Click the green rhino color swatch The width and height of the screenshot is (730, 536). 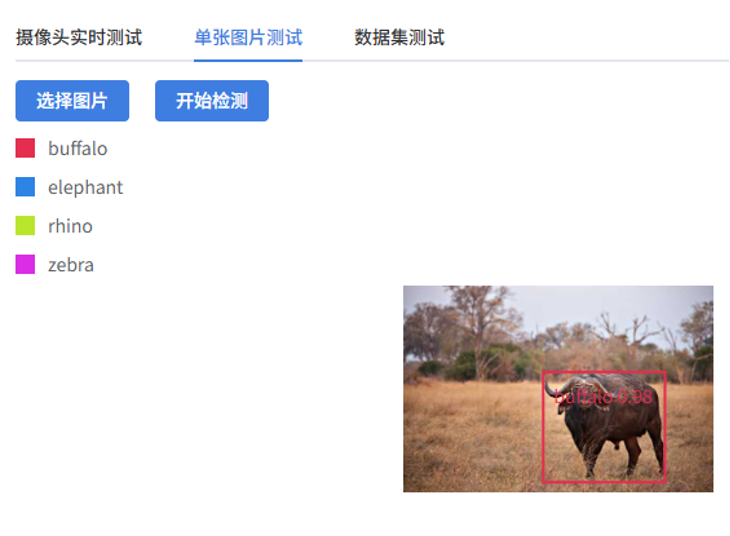pos(25,225)
